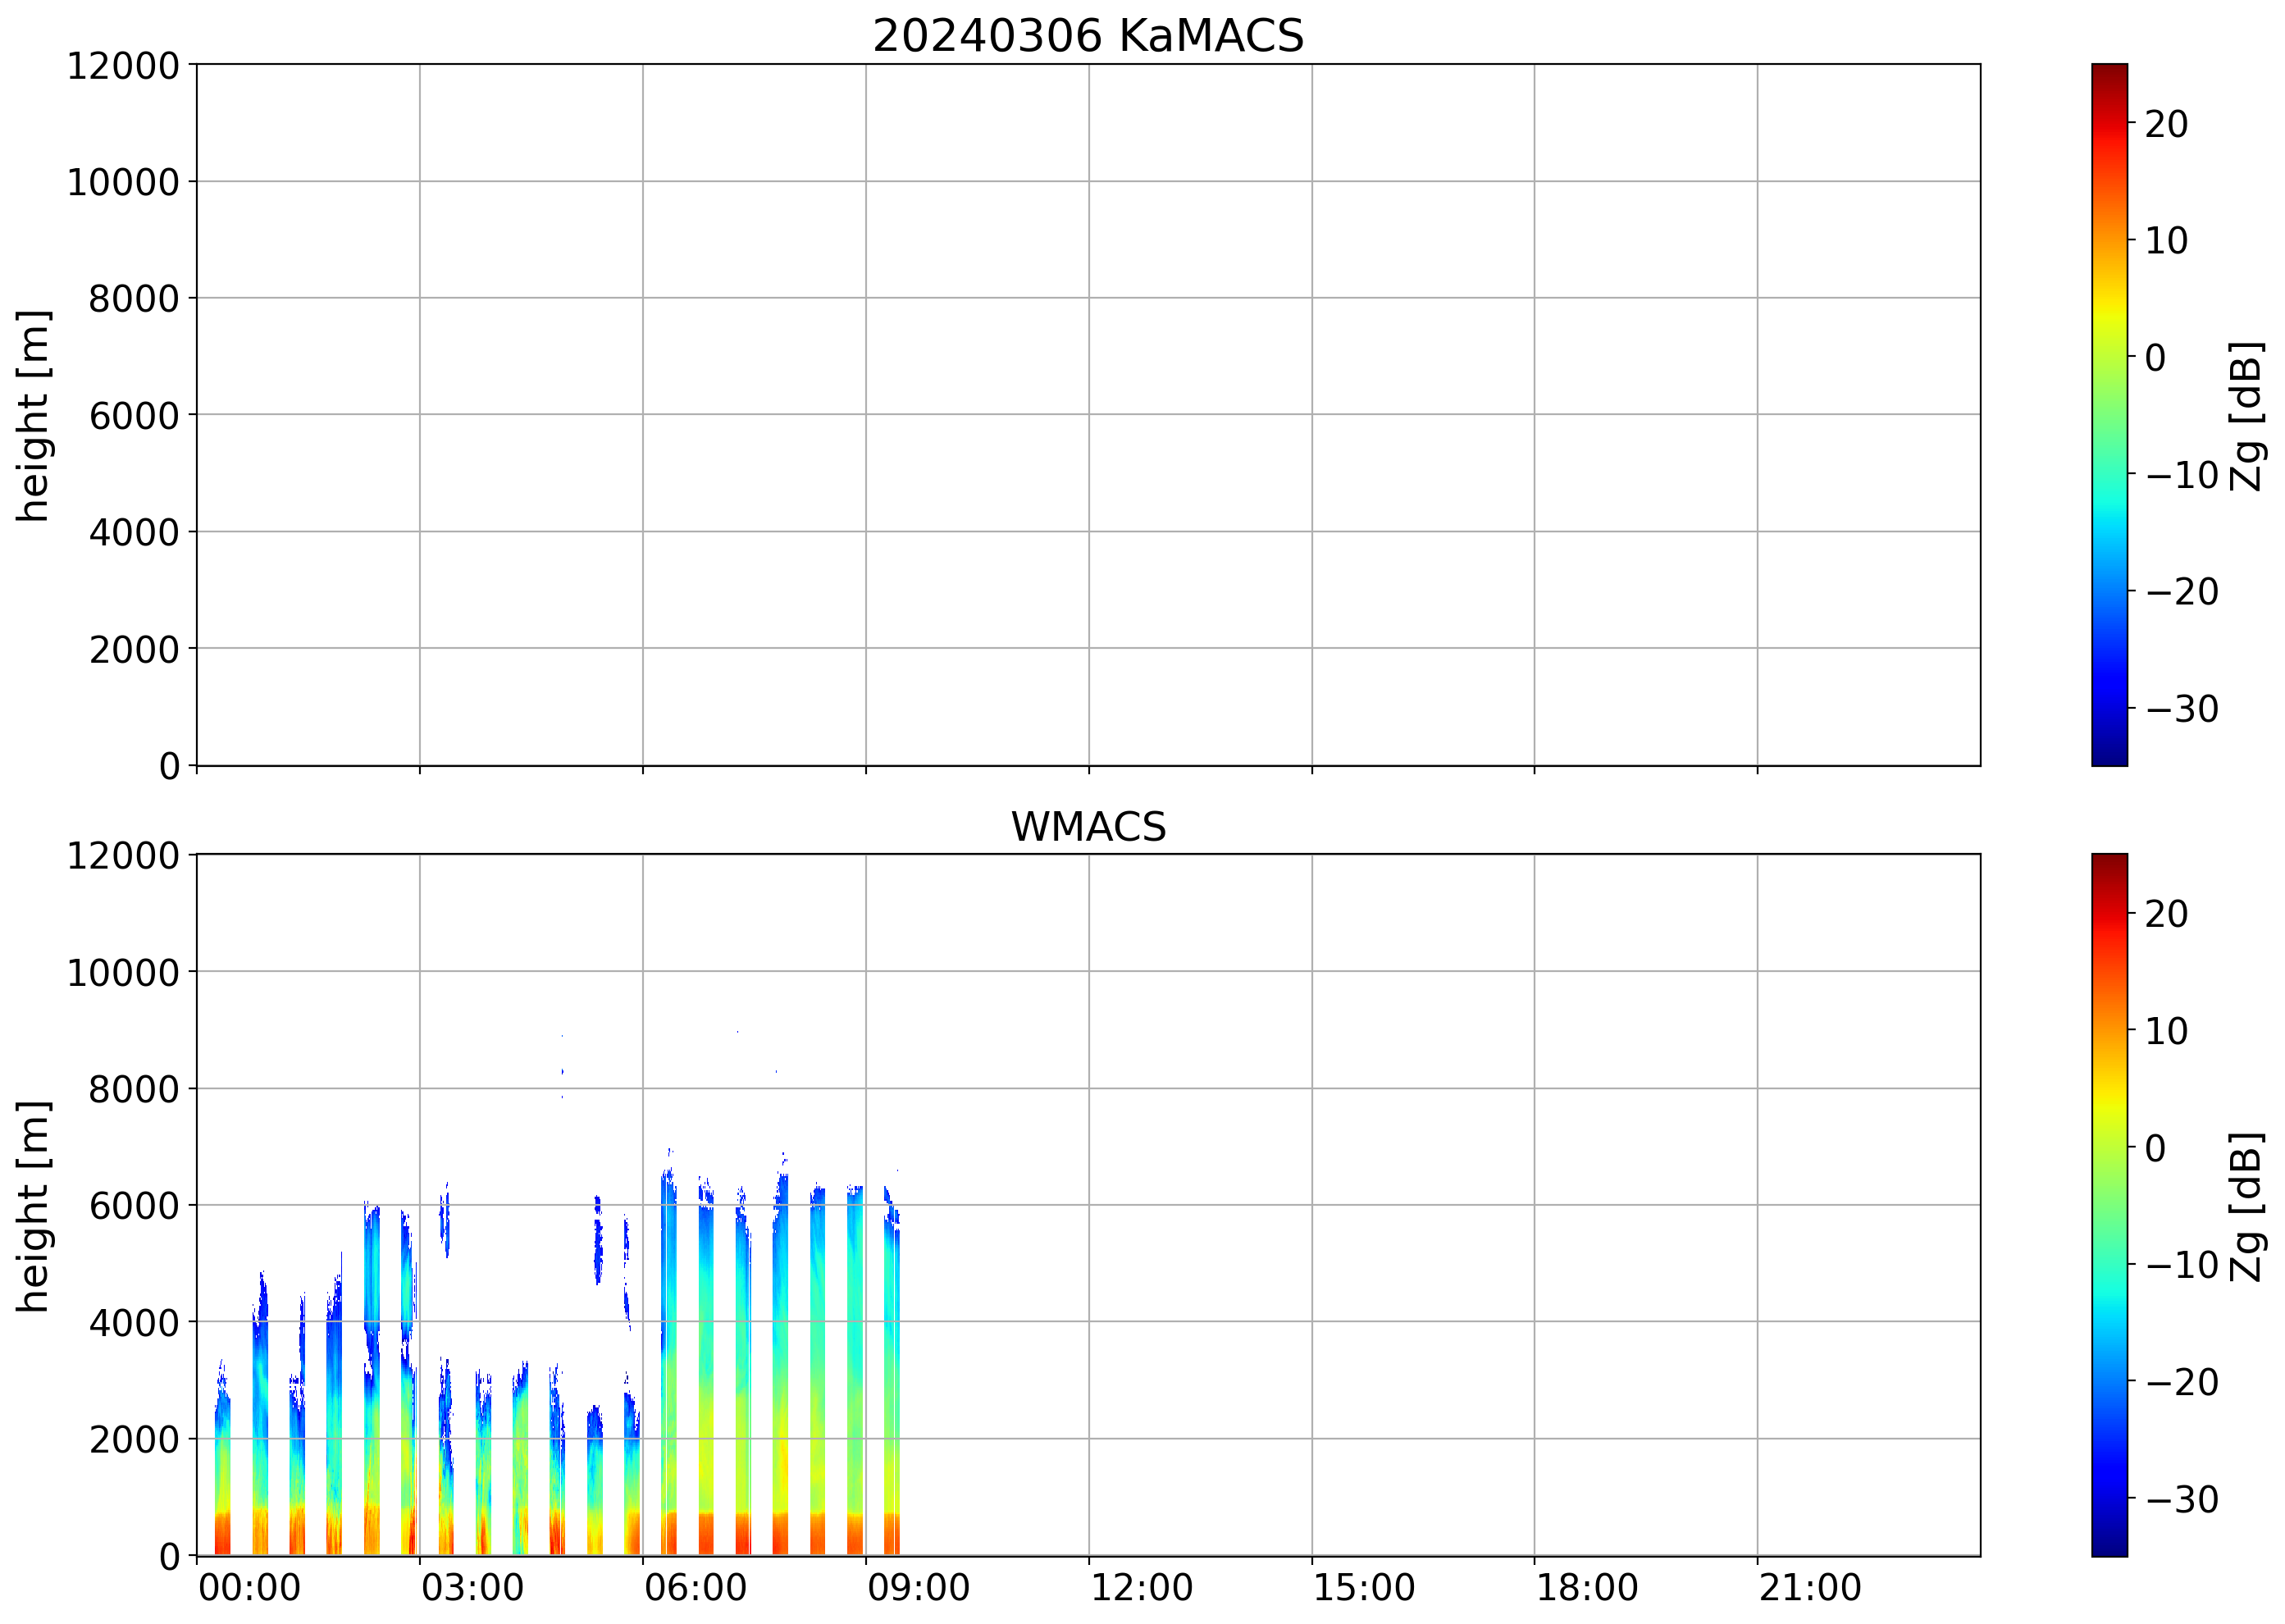Click the 15:00 time axis label
The image size is (2285, 1624).
coord(1364,1588)
